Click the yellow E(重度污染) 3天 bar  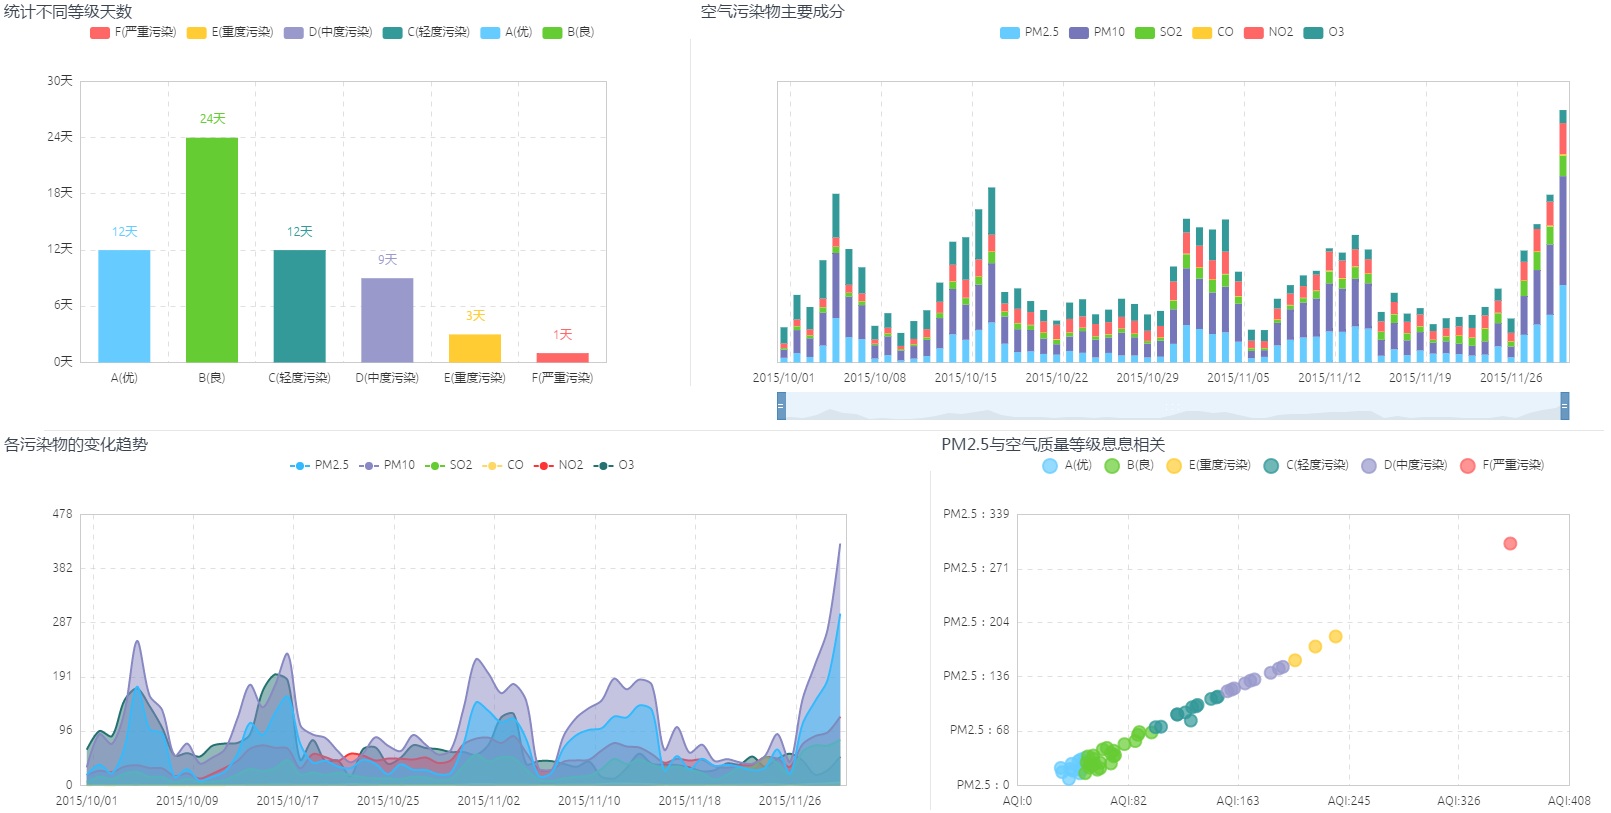point(475,348)
